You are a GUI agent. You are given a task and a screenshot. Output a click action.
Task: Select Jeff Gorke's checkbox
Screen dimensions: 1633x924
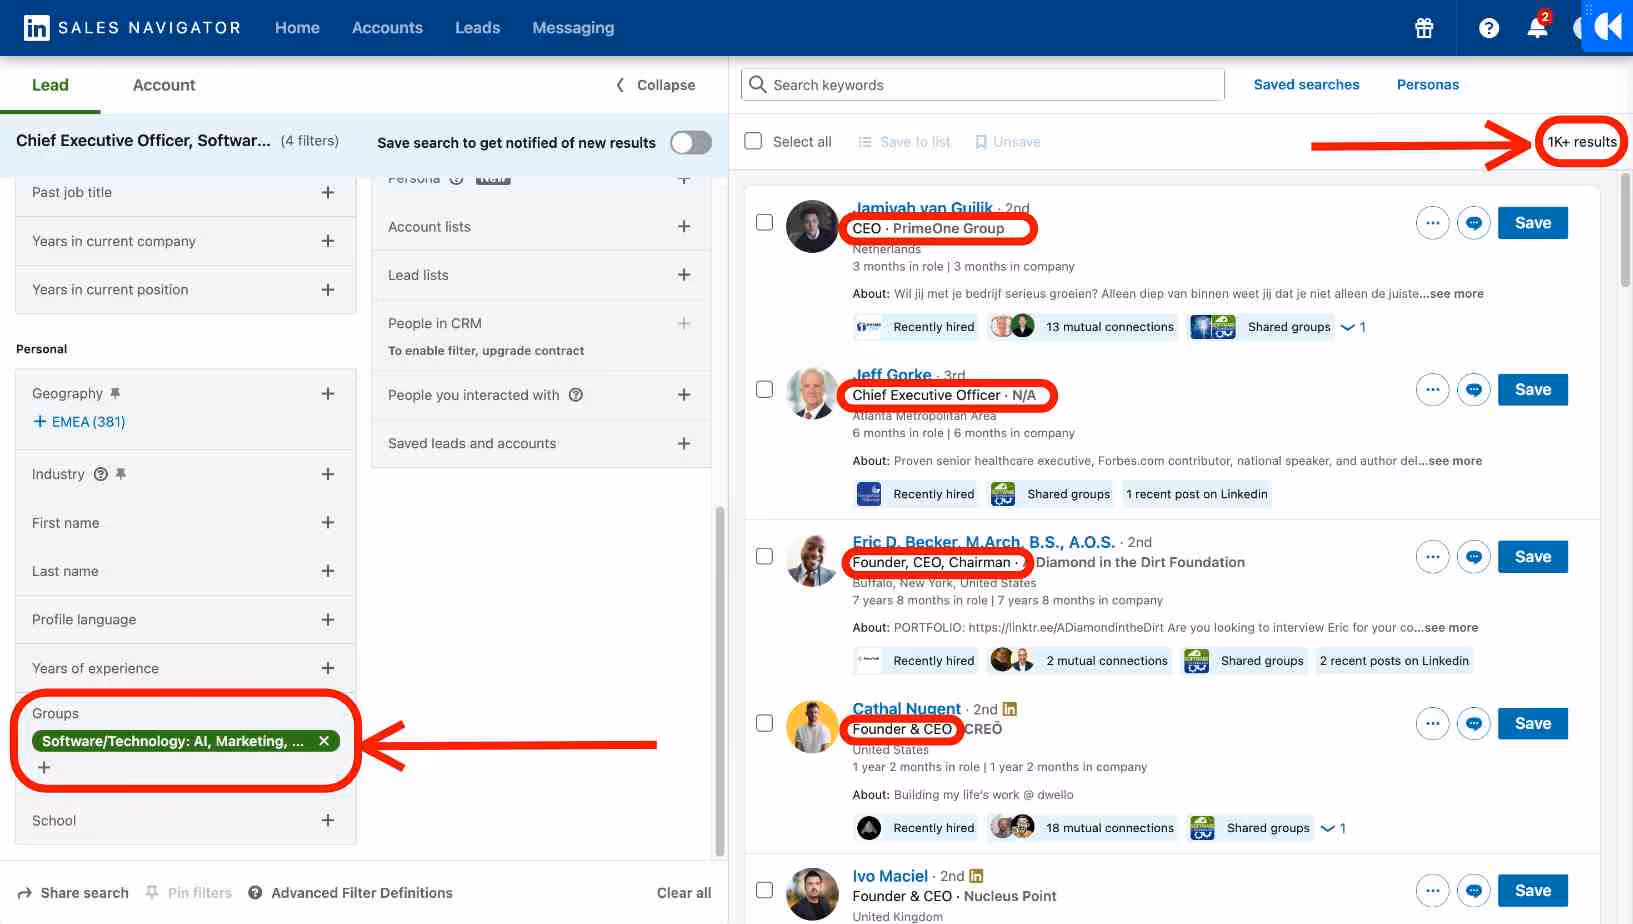pyautogui.click(x=764, y=389)
